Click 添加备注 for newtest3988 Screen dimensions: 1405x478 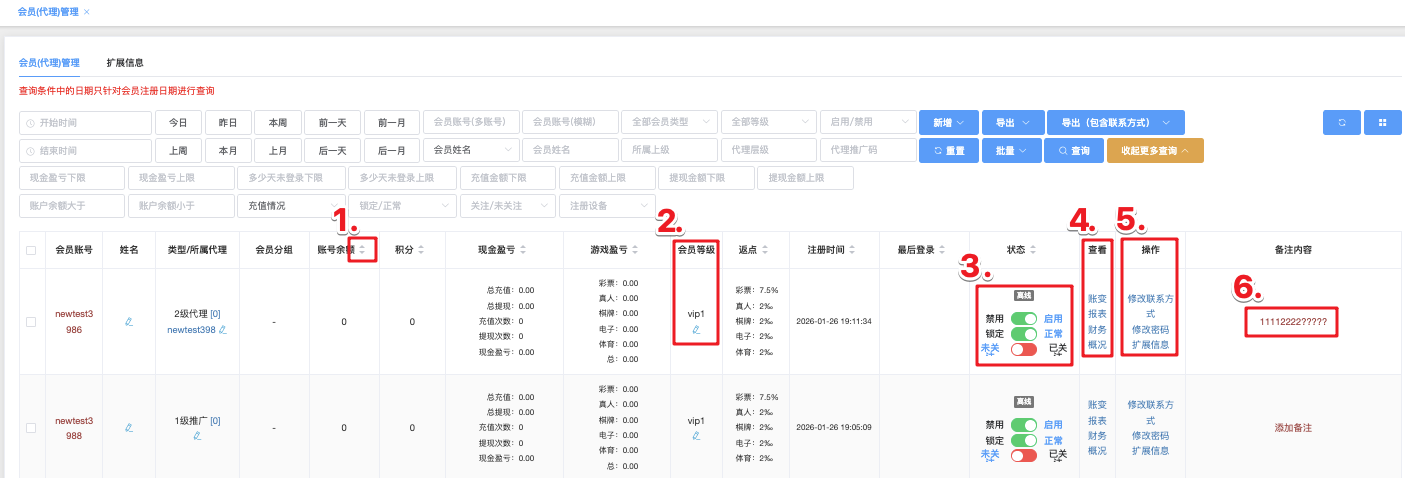[x=1292, y=427]
